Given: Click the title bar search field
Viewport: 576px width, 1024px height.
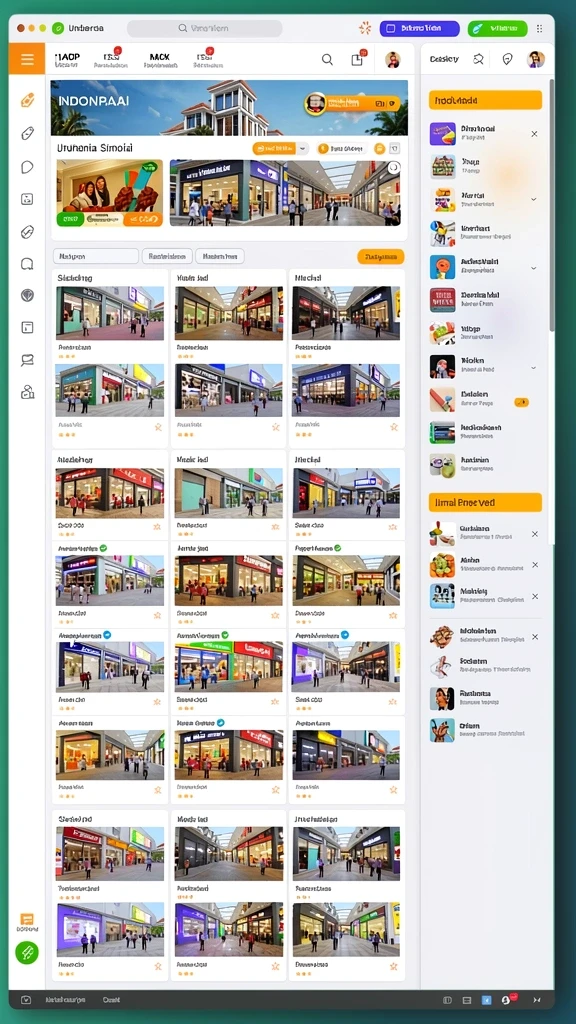Looking at the screenshot, I should pos(204,28).
